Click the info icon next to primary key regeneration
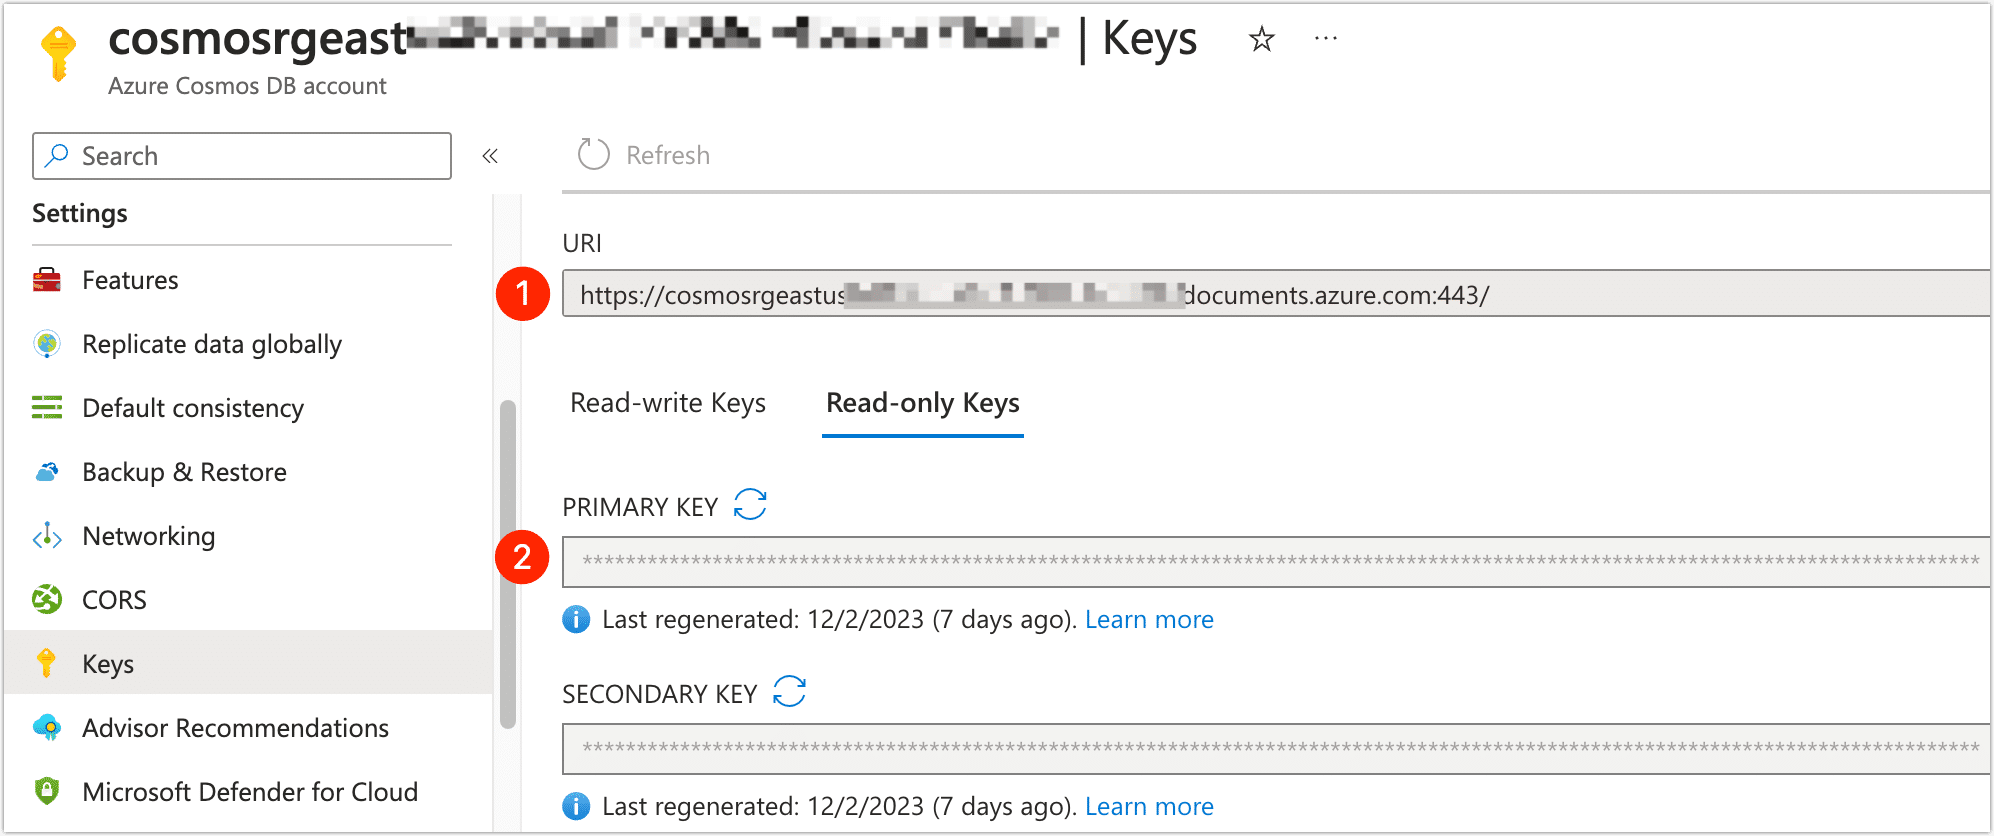Image resolution: width=1994 pixels, height=836 pixels. pyautogui.click(x=576, y=619)
